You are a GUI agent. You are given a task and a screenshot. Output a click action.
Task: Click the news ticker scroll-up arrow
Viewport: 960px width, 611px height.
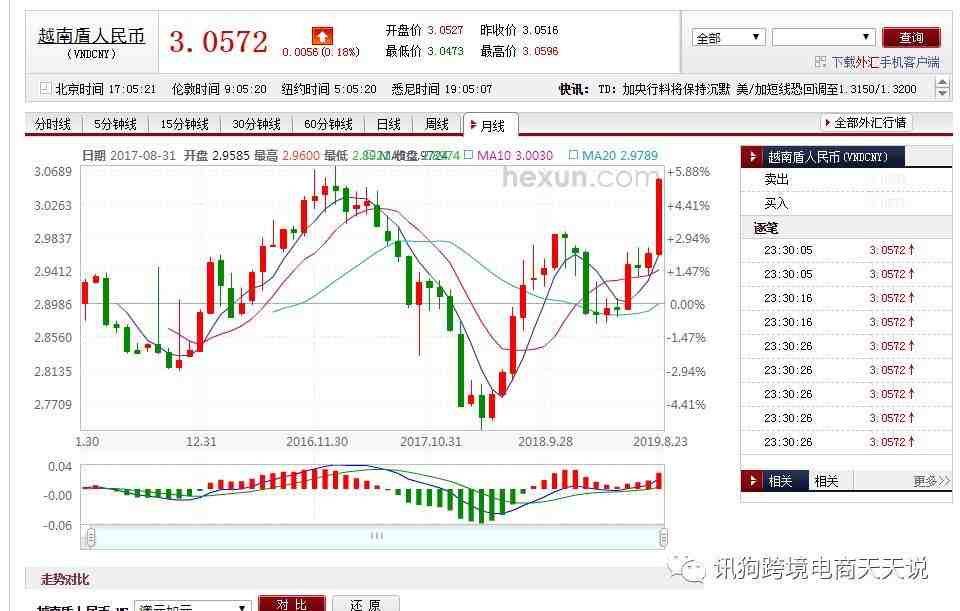(x=943, y=84)
